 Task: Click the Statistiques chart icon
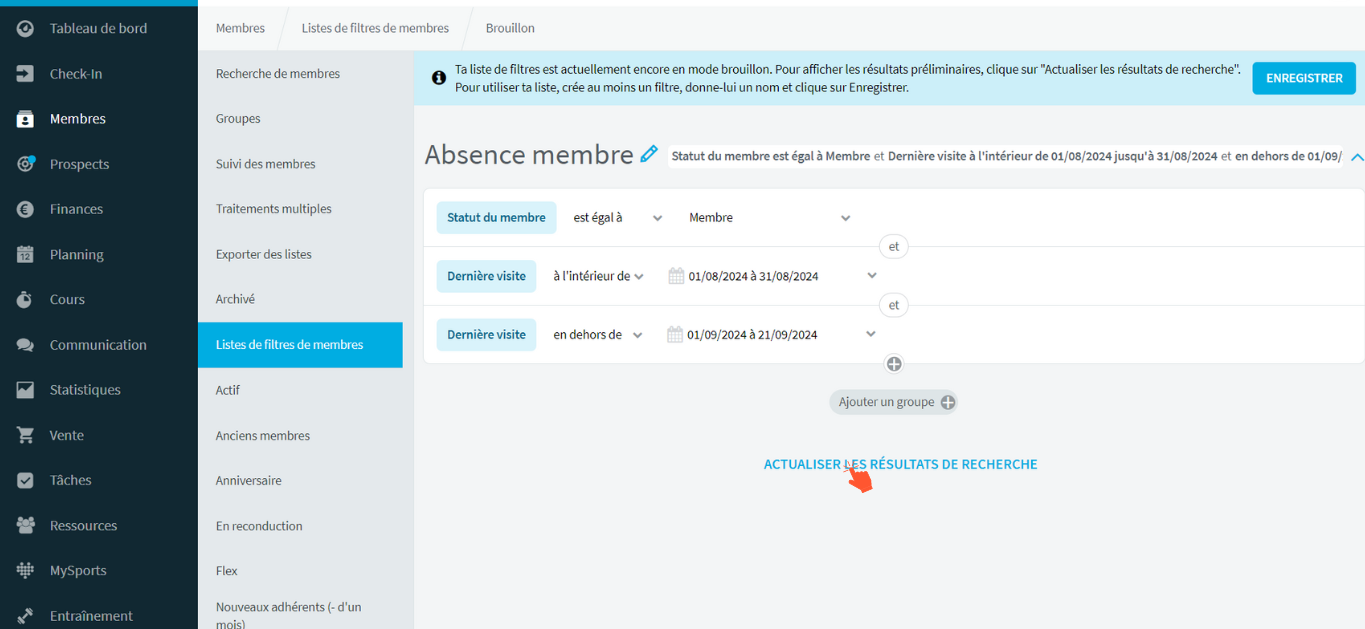(25, 390)
